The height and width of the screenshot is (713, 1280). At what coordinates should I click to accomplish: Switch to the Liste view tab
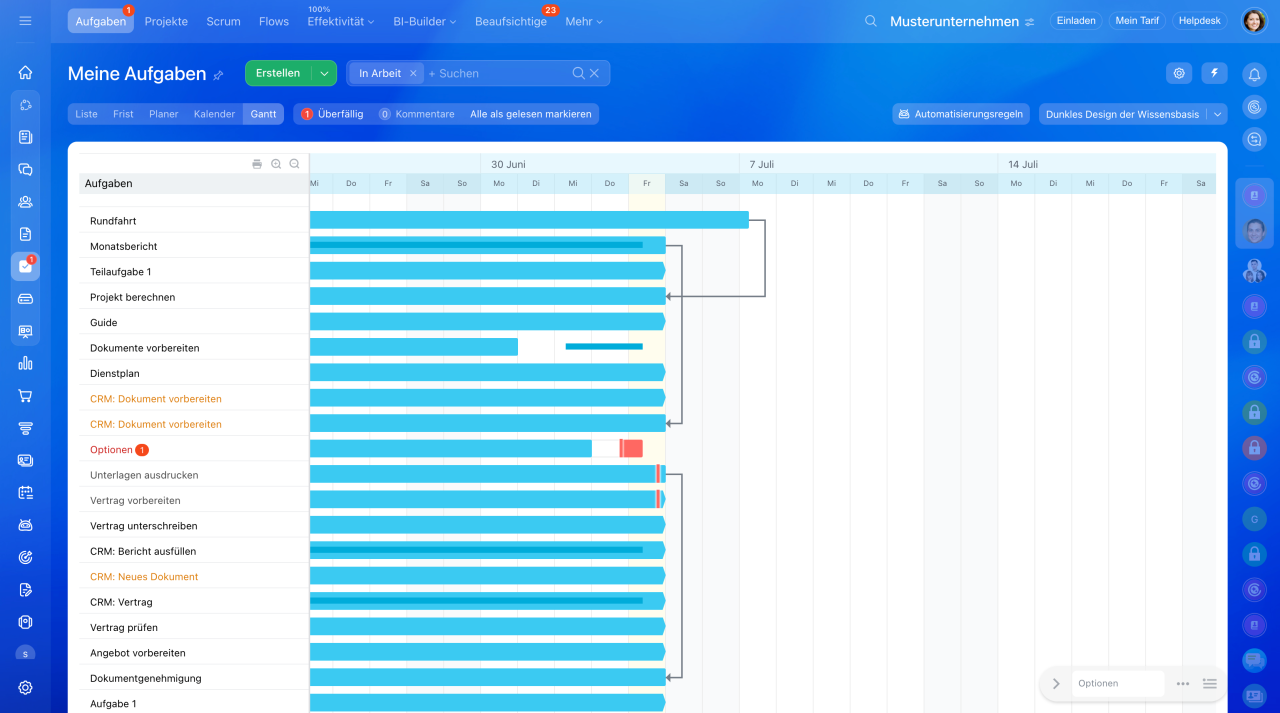pos(87,114)
